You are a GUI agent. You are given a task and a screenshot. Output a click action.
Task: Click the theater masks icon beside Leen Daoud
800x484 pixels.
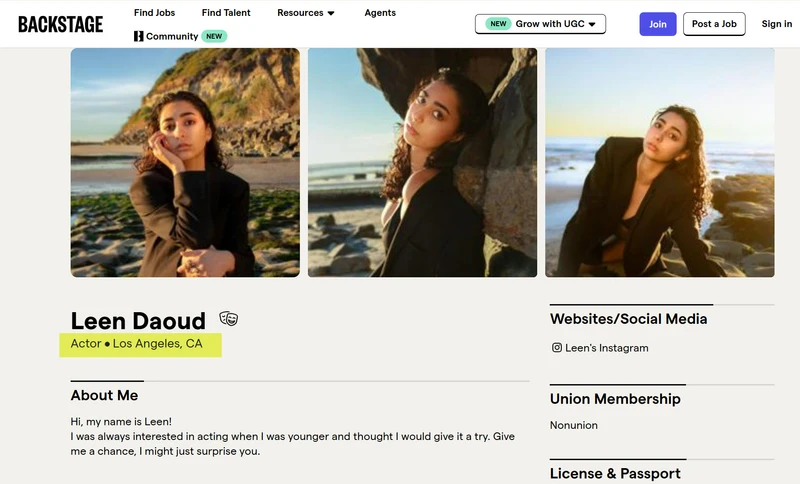point(229,319)
